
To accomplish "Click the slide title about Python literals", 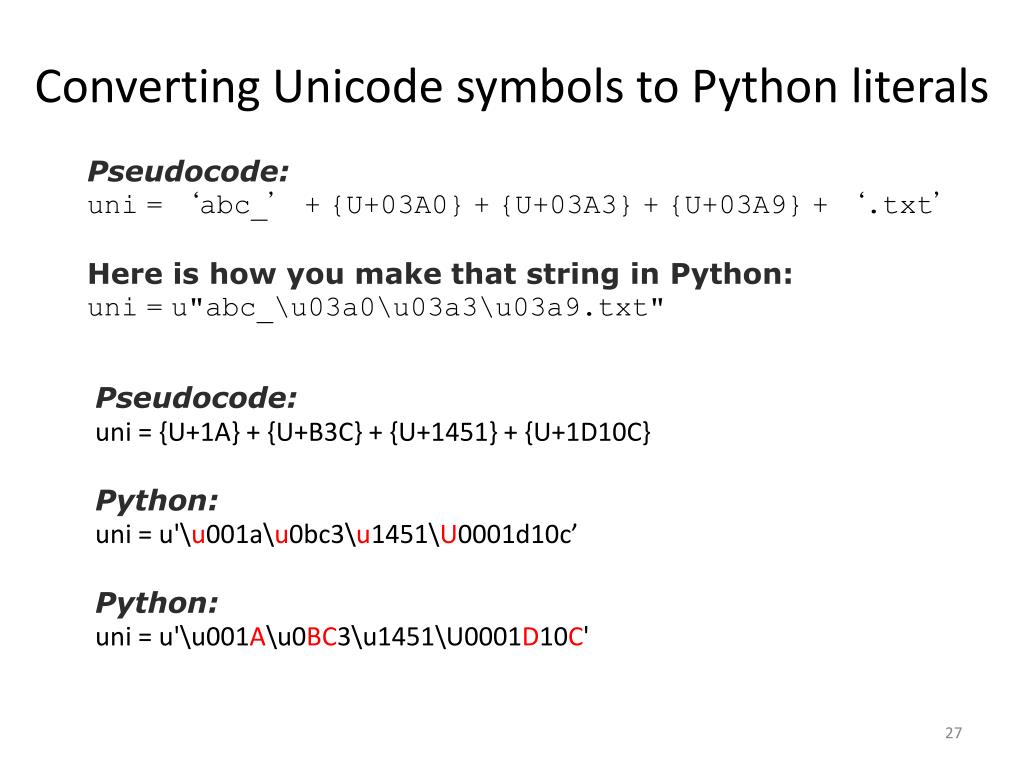I will click(511, 87).
